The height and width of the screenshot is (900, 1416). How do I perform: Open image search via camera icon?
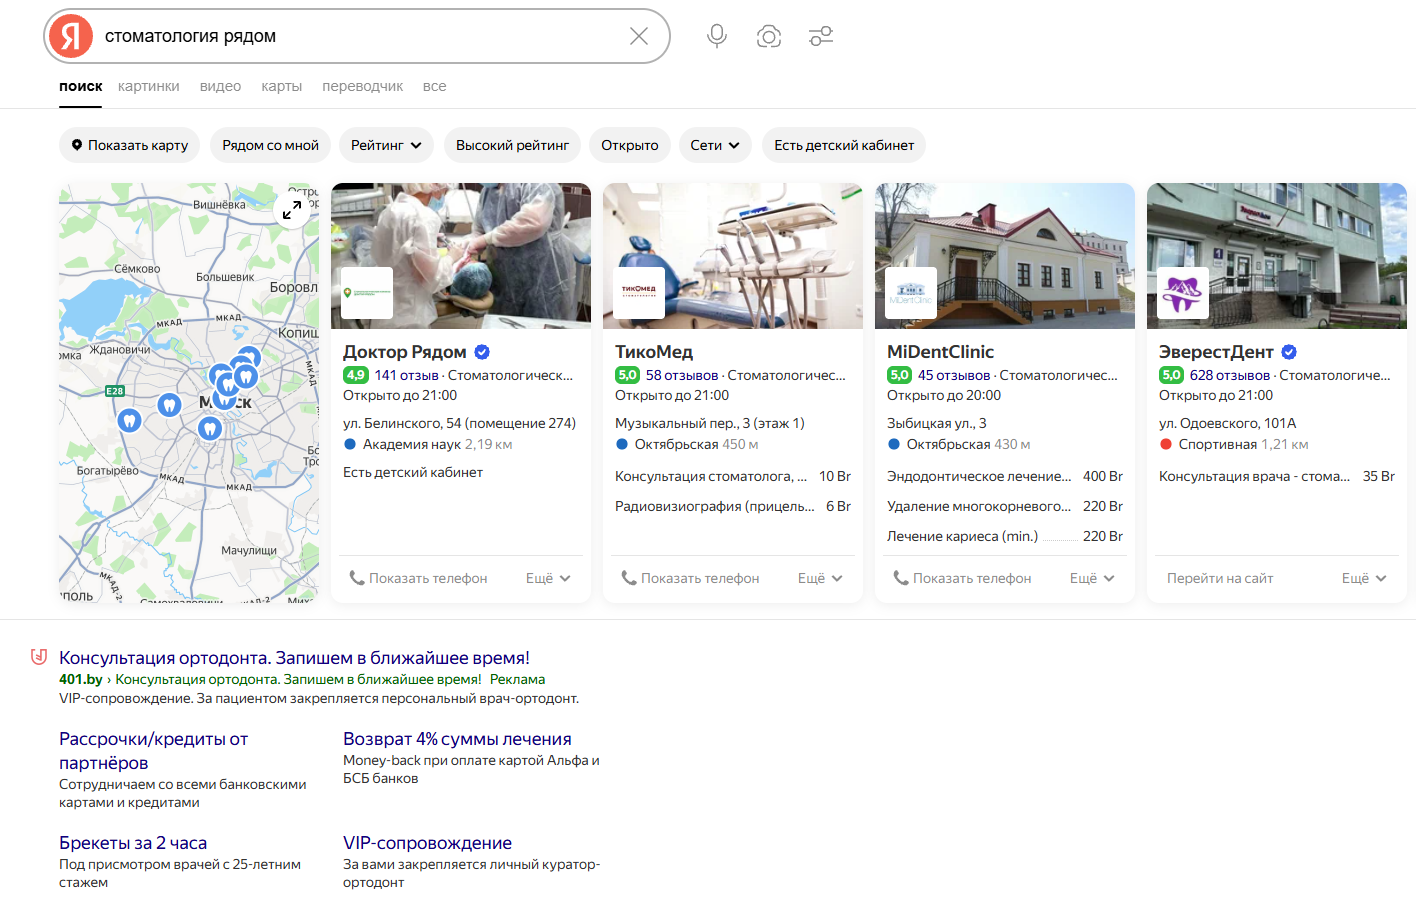tap(769, 37)
